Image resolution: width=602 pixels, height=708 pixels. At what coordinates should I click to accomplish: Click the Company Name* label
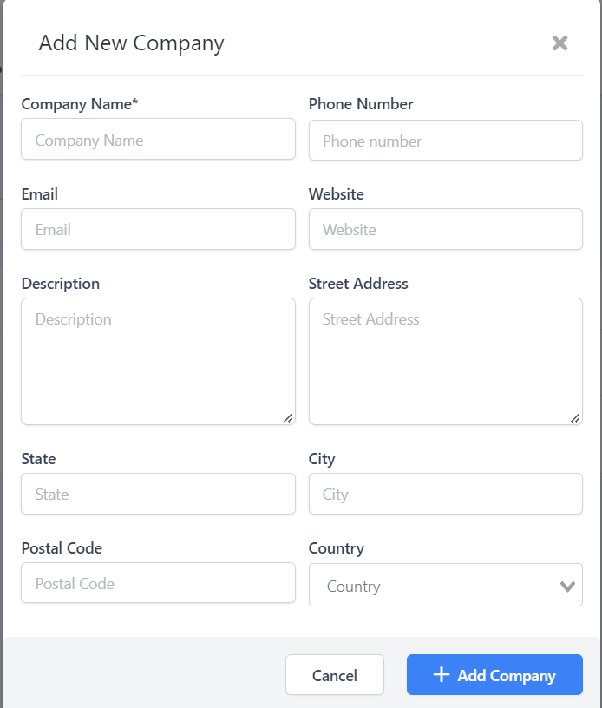coord(79,104)
